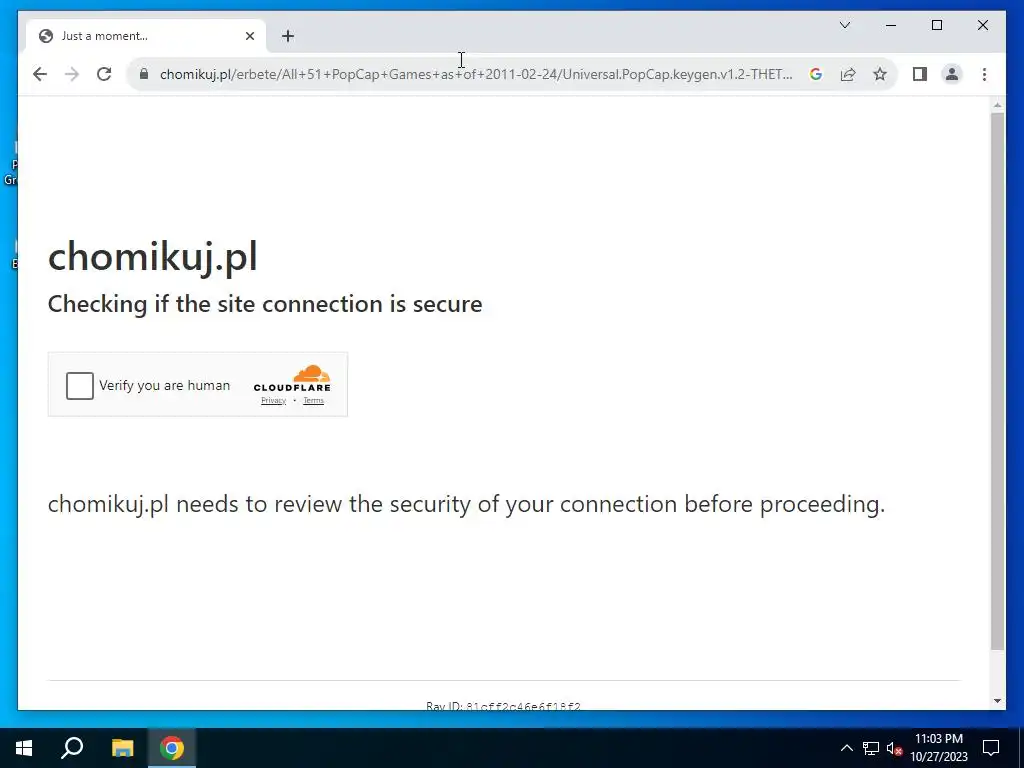Open the share this page icon
This screenshot has width=1024, height=768.
(848, 74)
